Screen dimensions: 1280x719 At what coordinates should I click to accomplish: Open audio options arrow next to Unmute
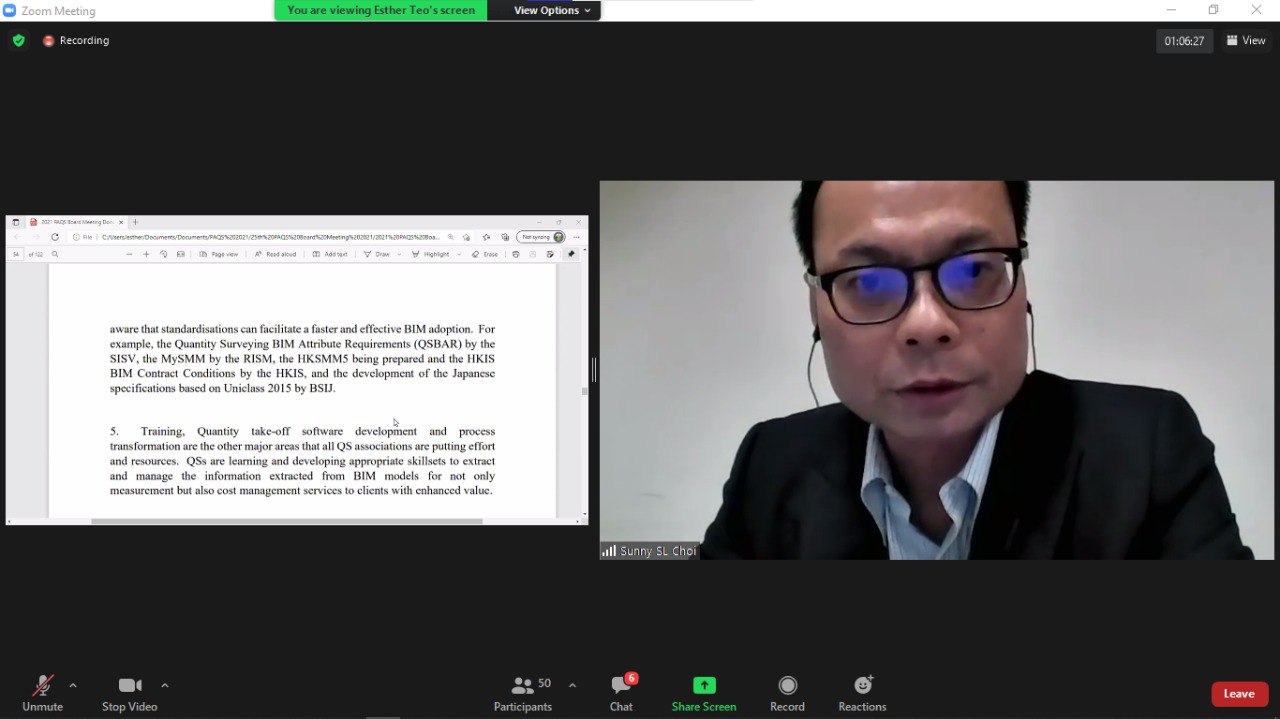coord(73,685)
